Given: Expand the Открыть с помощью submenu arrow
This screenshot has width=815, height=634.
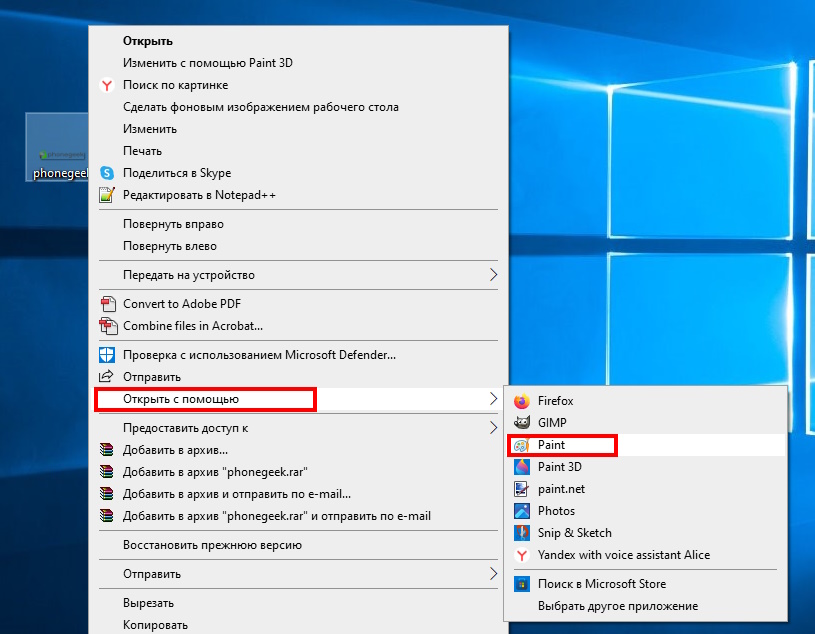Looking at the screenshot, I should point(493,399).
